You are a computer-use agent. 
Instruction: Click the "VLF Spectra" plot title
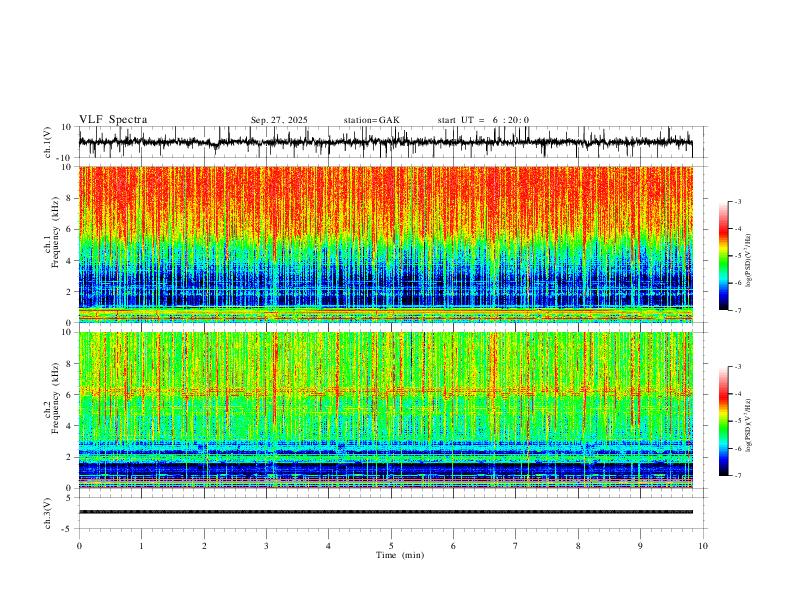coord(113,120)
